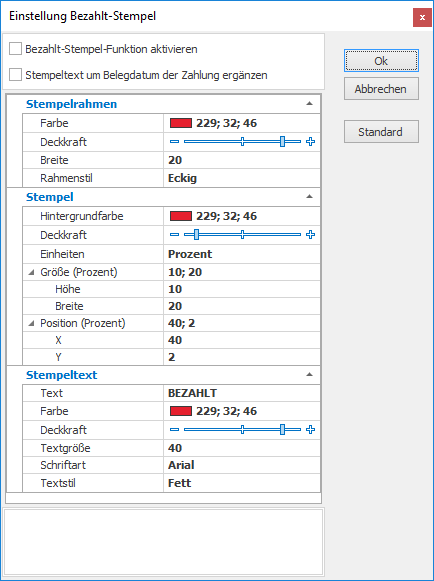Click Stempel Deckkraft slider handle
The image size is (434, 581).
(x=196, y=235)
